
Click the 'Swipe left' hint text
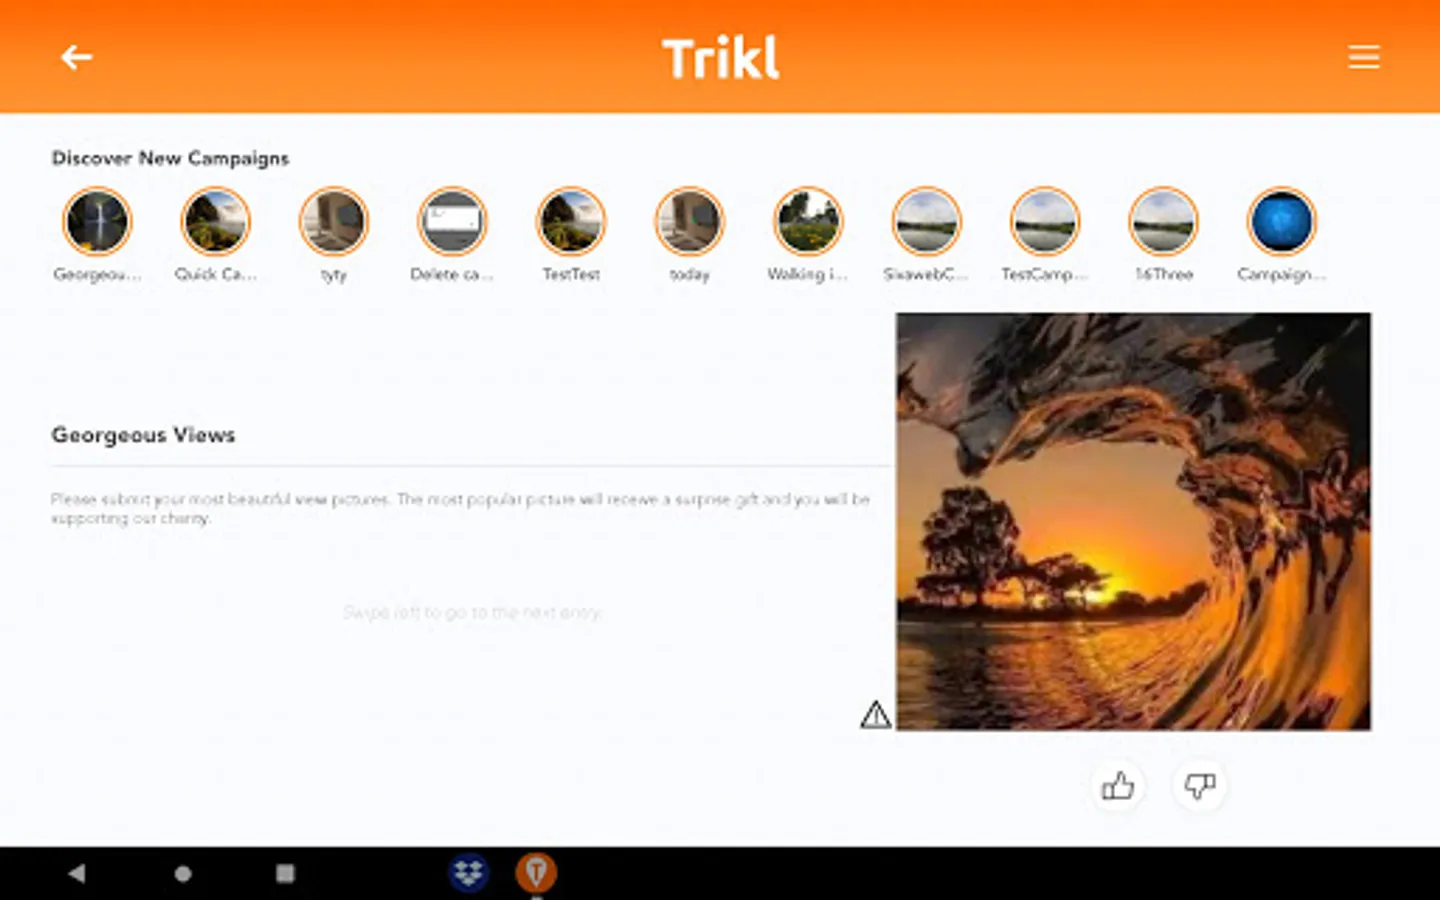pos(473,612)
